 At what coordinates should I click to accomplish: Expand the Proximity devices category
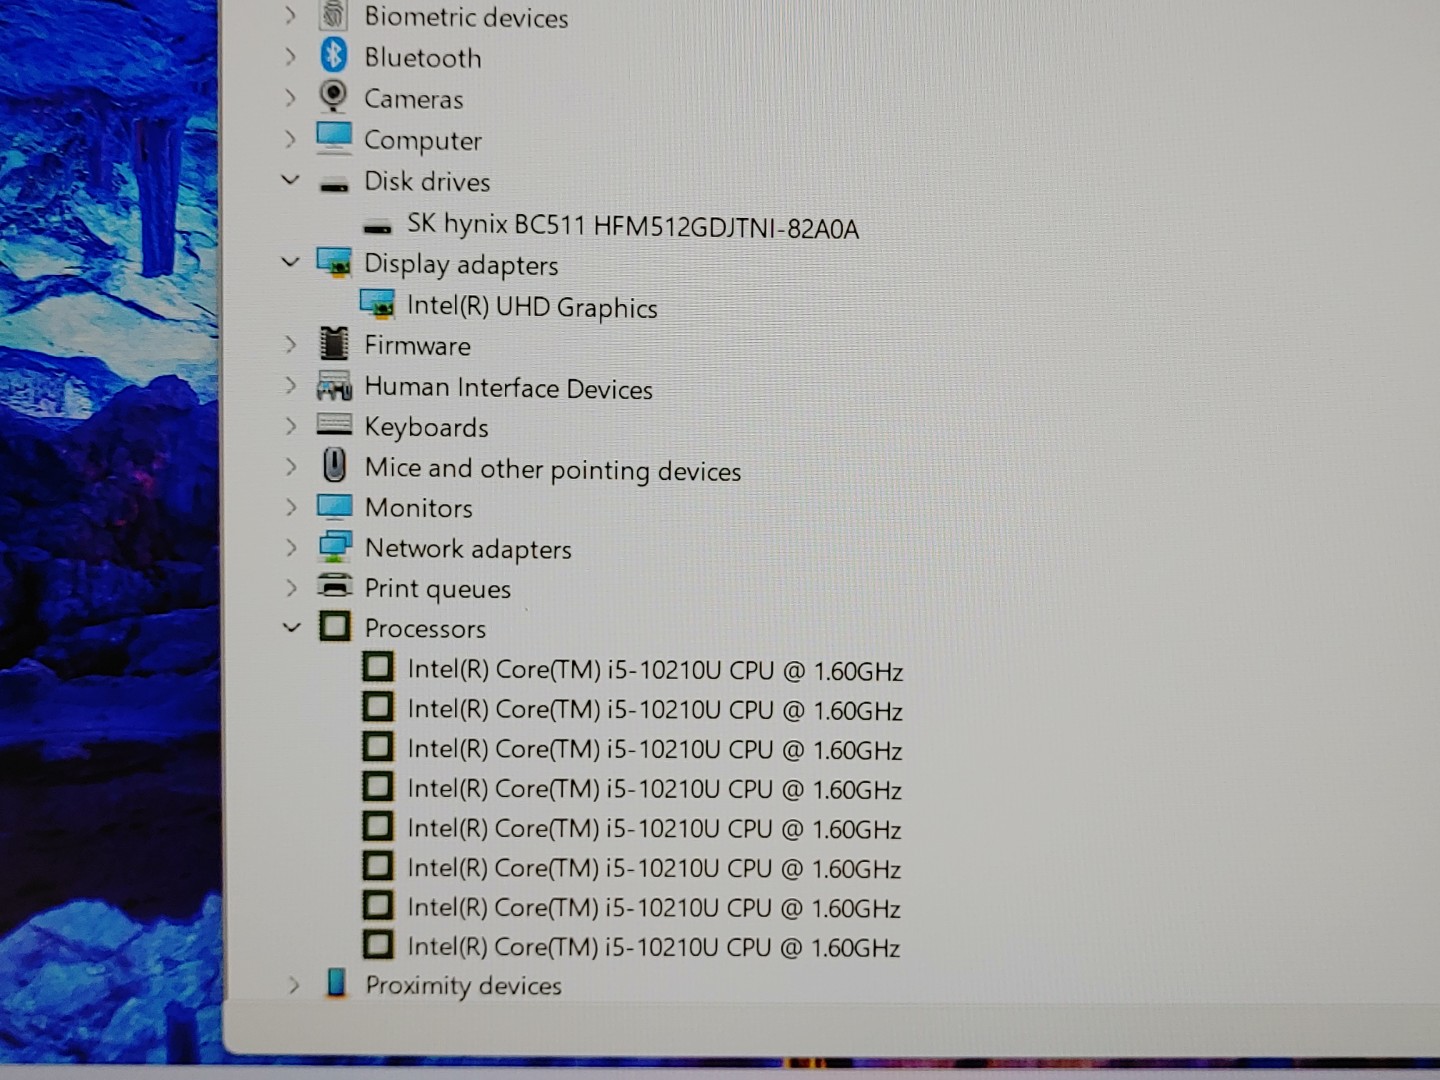(x=293, y=985)
